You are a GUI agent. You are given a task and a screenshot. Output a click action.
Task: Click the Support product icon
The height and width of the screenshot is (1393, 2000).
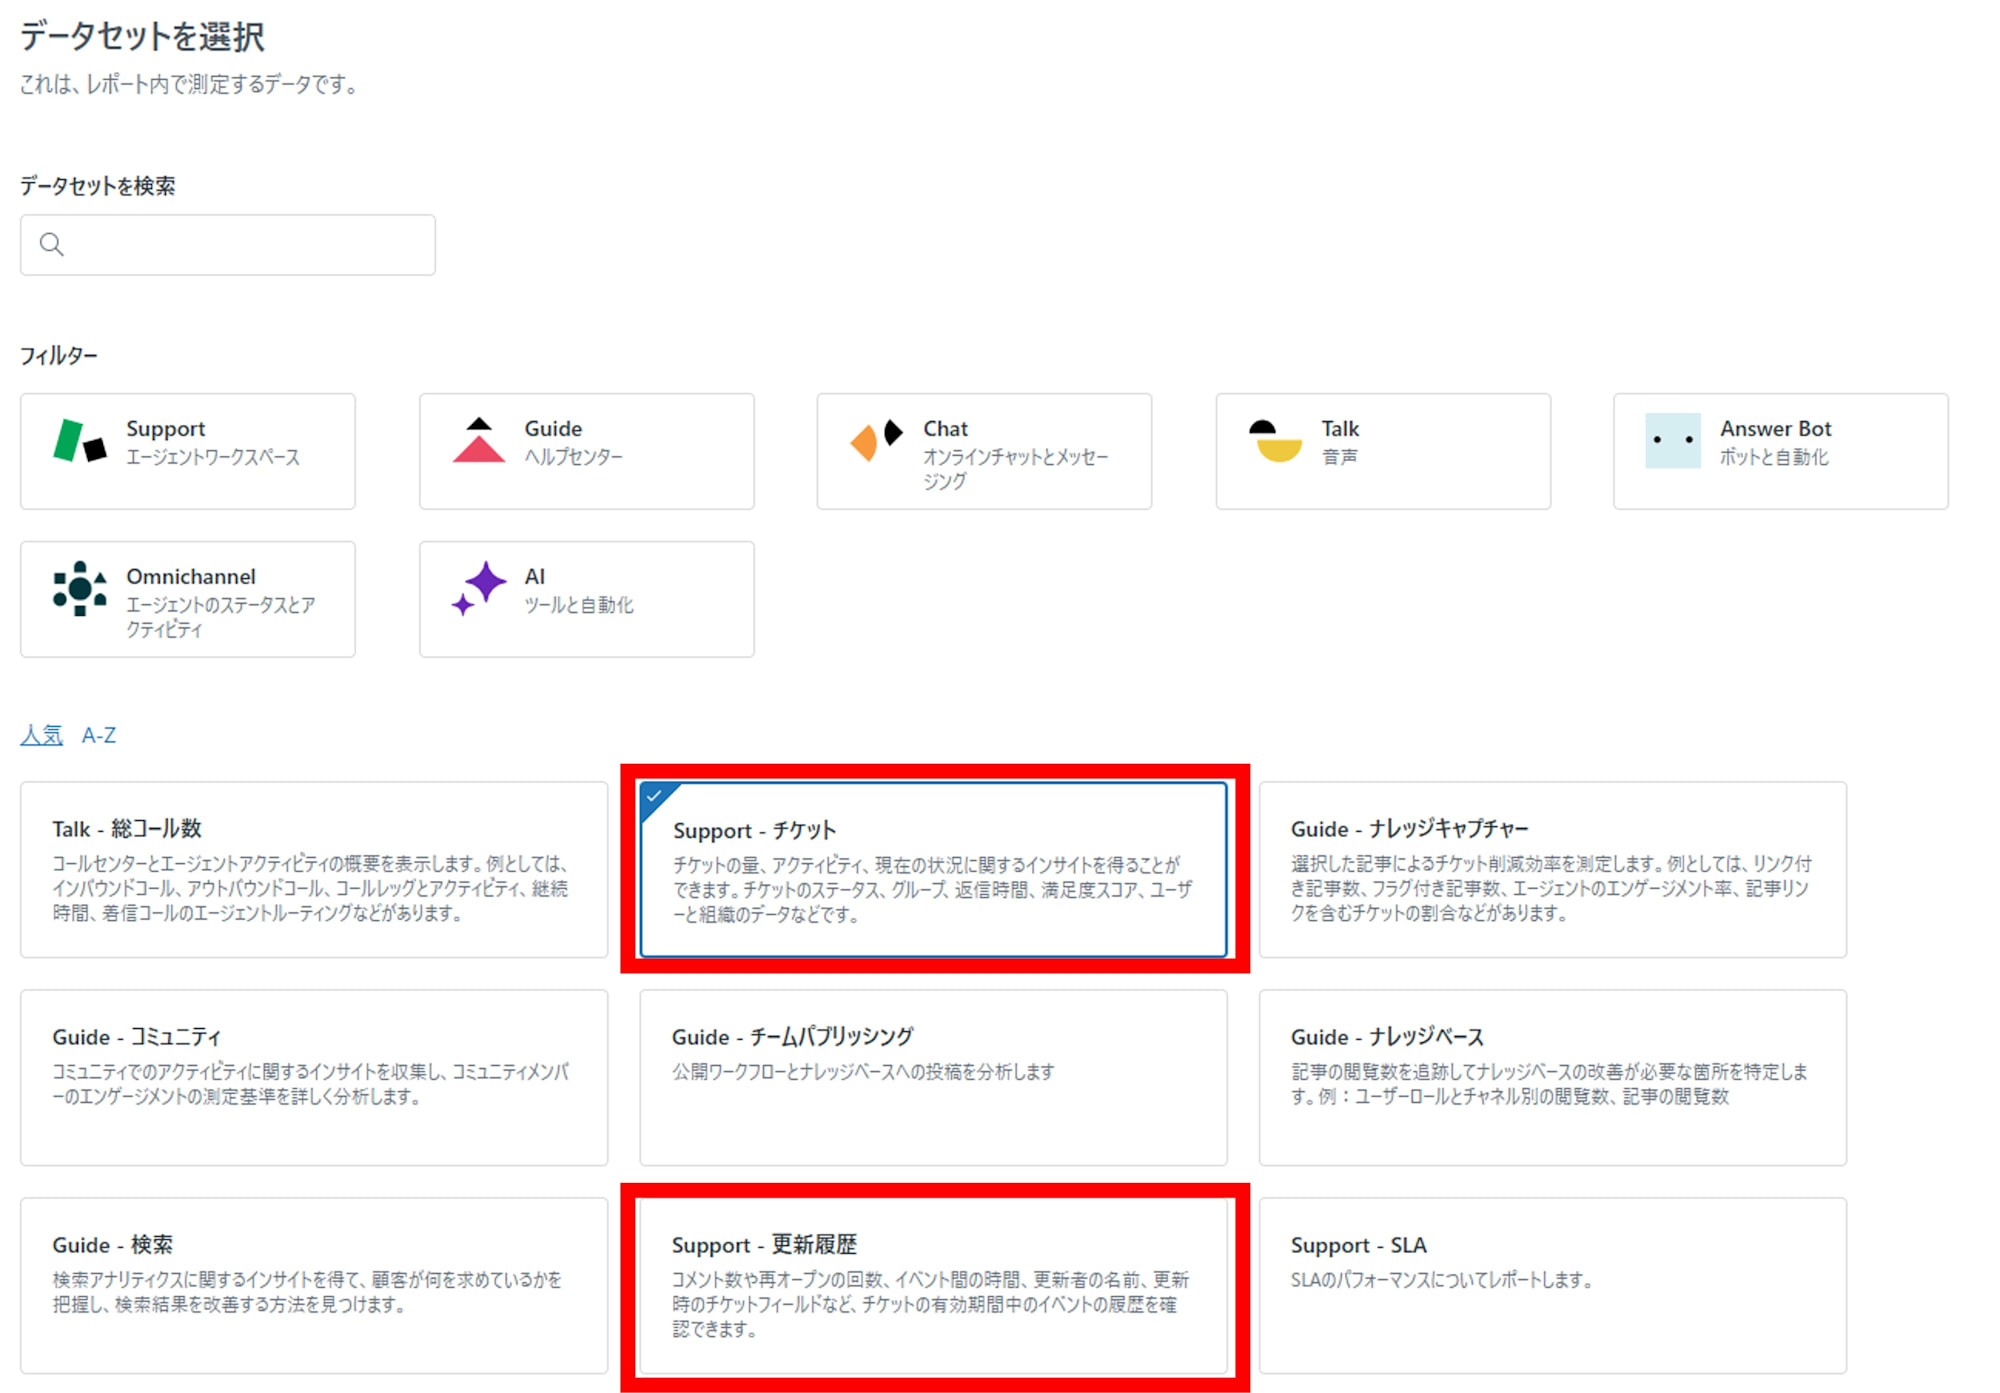pos(80,441)
